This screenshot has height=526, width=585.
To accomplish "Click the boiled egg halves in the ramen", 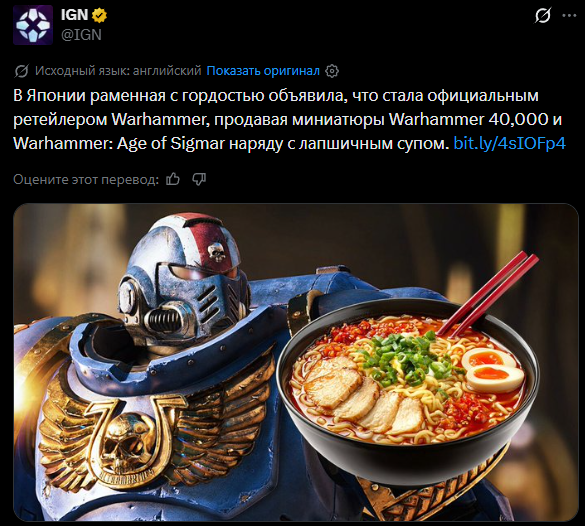I will tap(492, 369).
